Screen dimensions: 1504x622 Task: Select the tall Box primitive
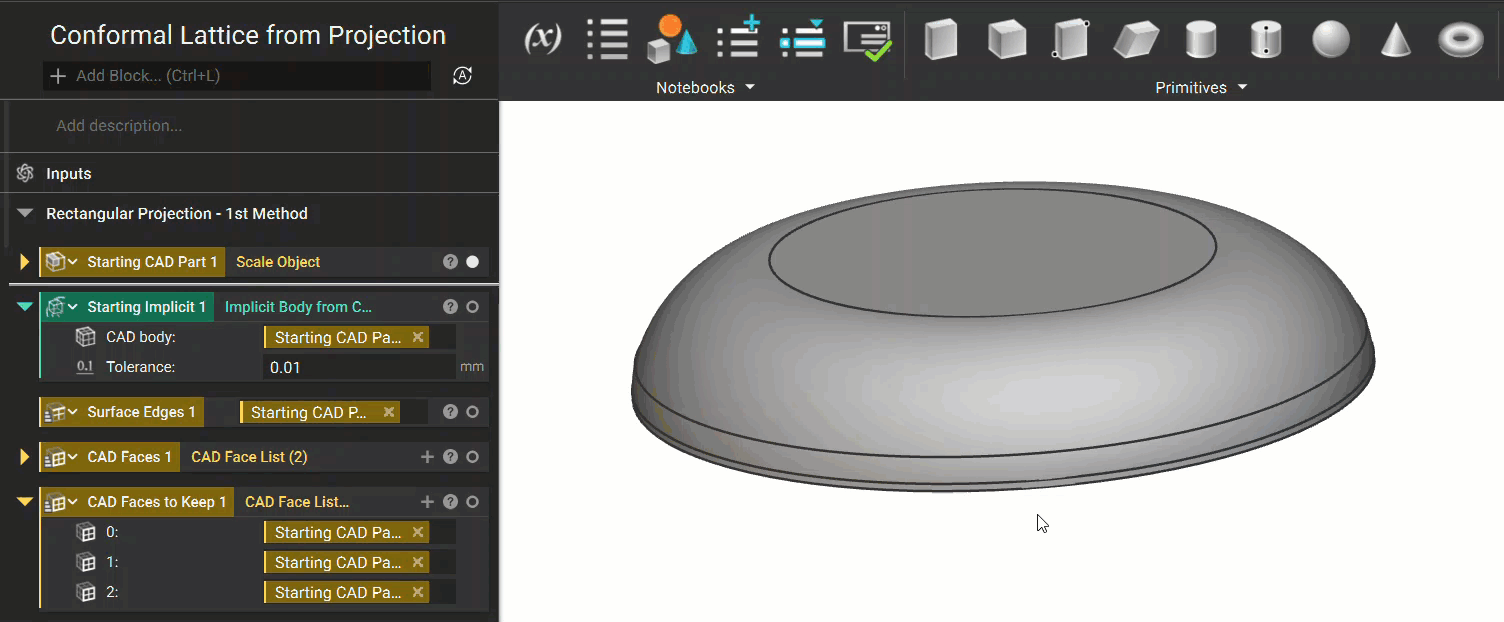[941, 40]
